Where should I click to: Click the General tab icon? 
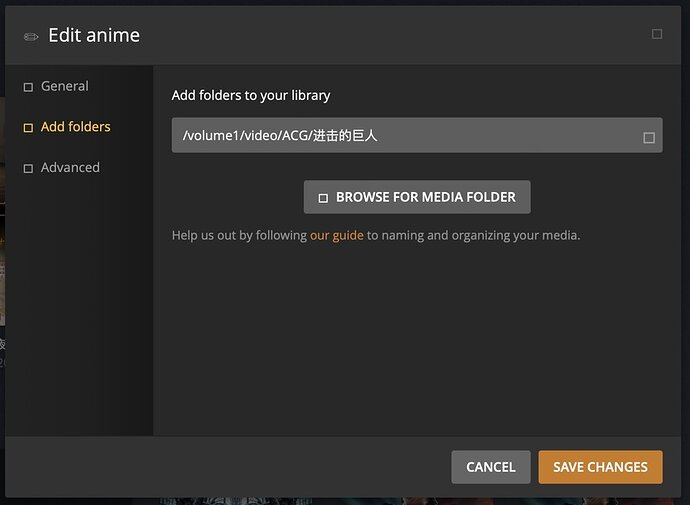pyautogui.click(x=28, y=87)
